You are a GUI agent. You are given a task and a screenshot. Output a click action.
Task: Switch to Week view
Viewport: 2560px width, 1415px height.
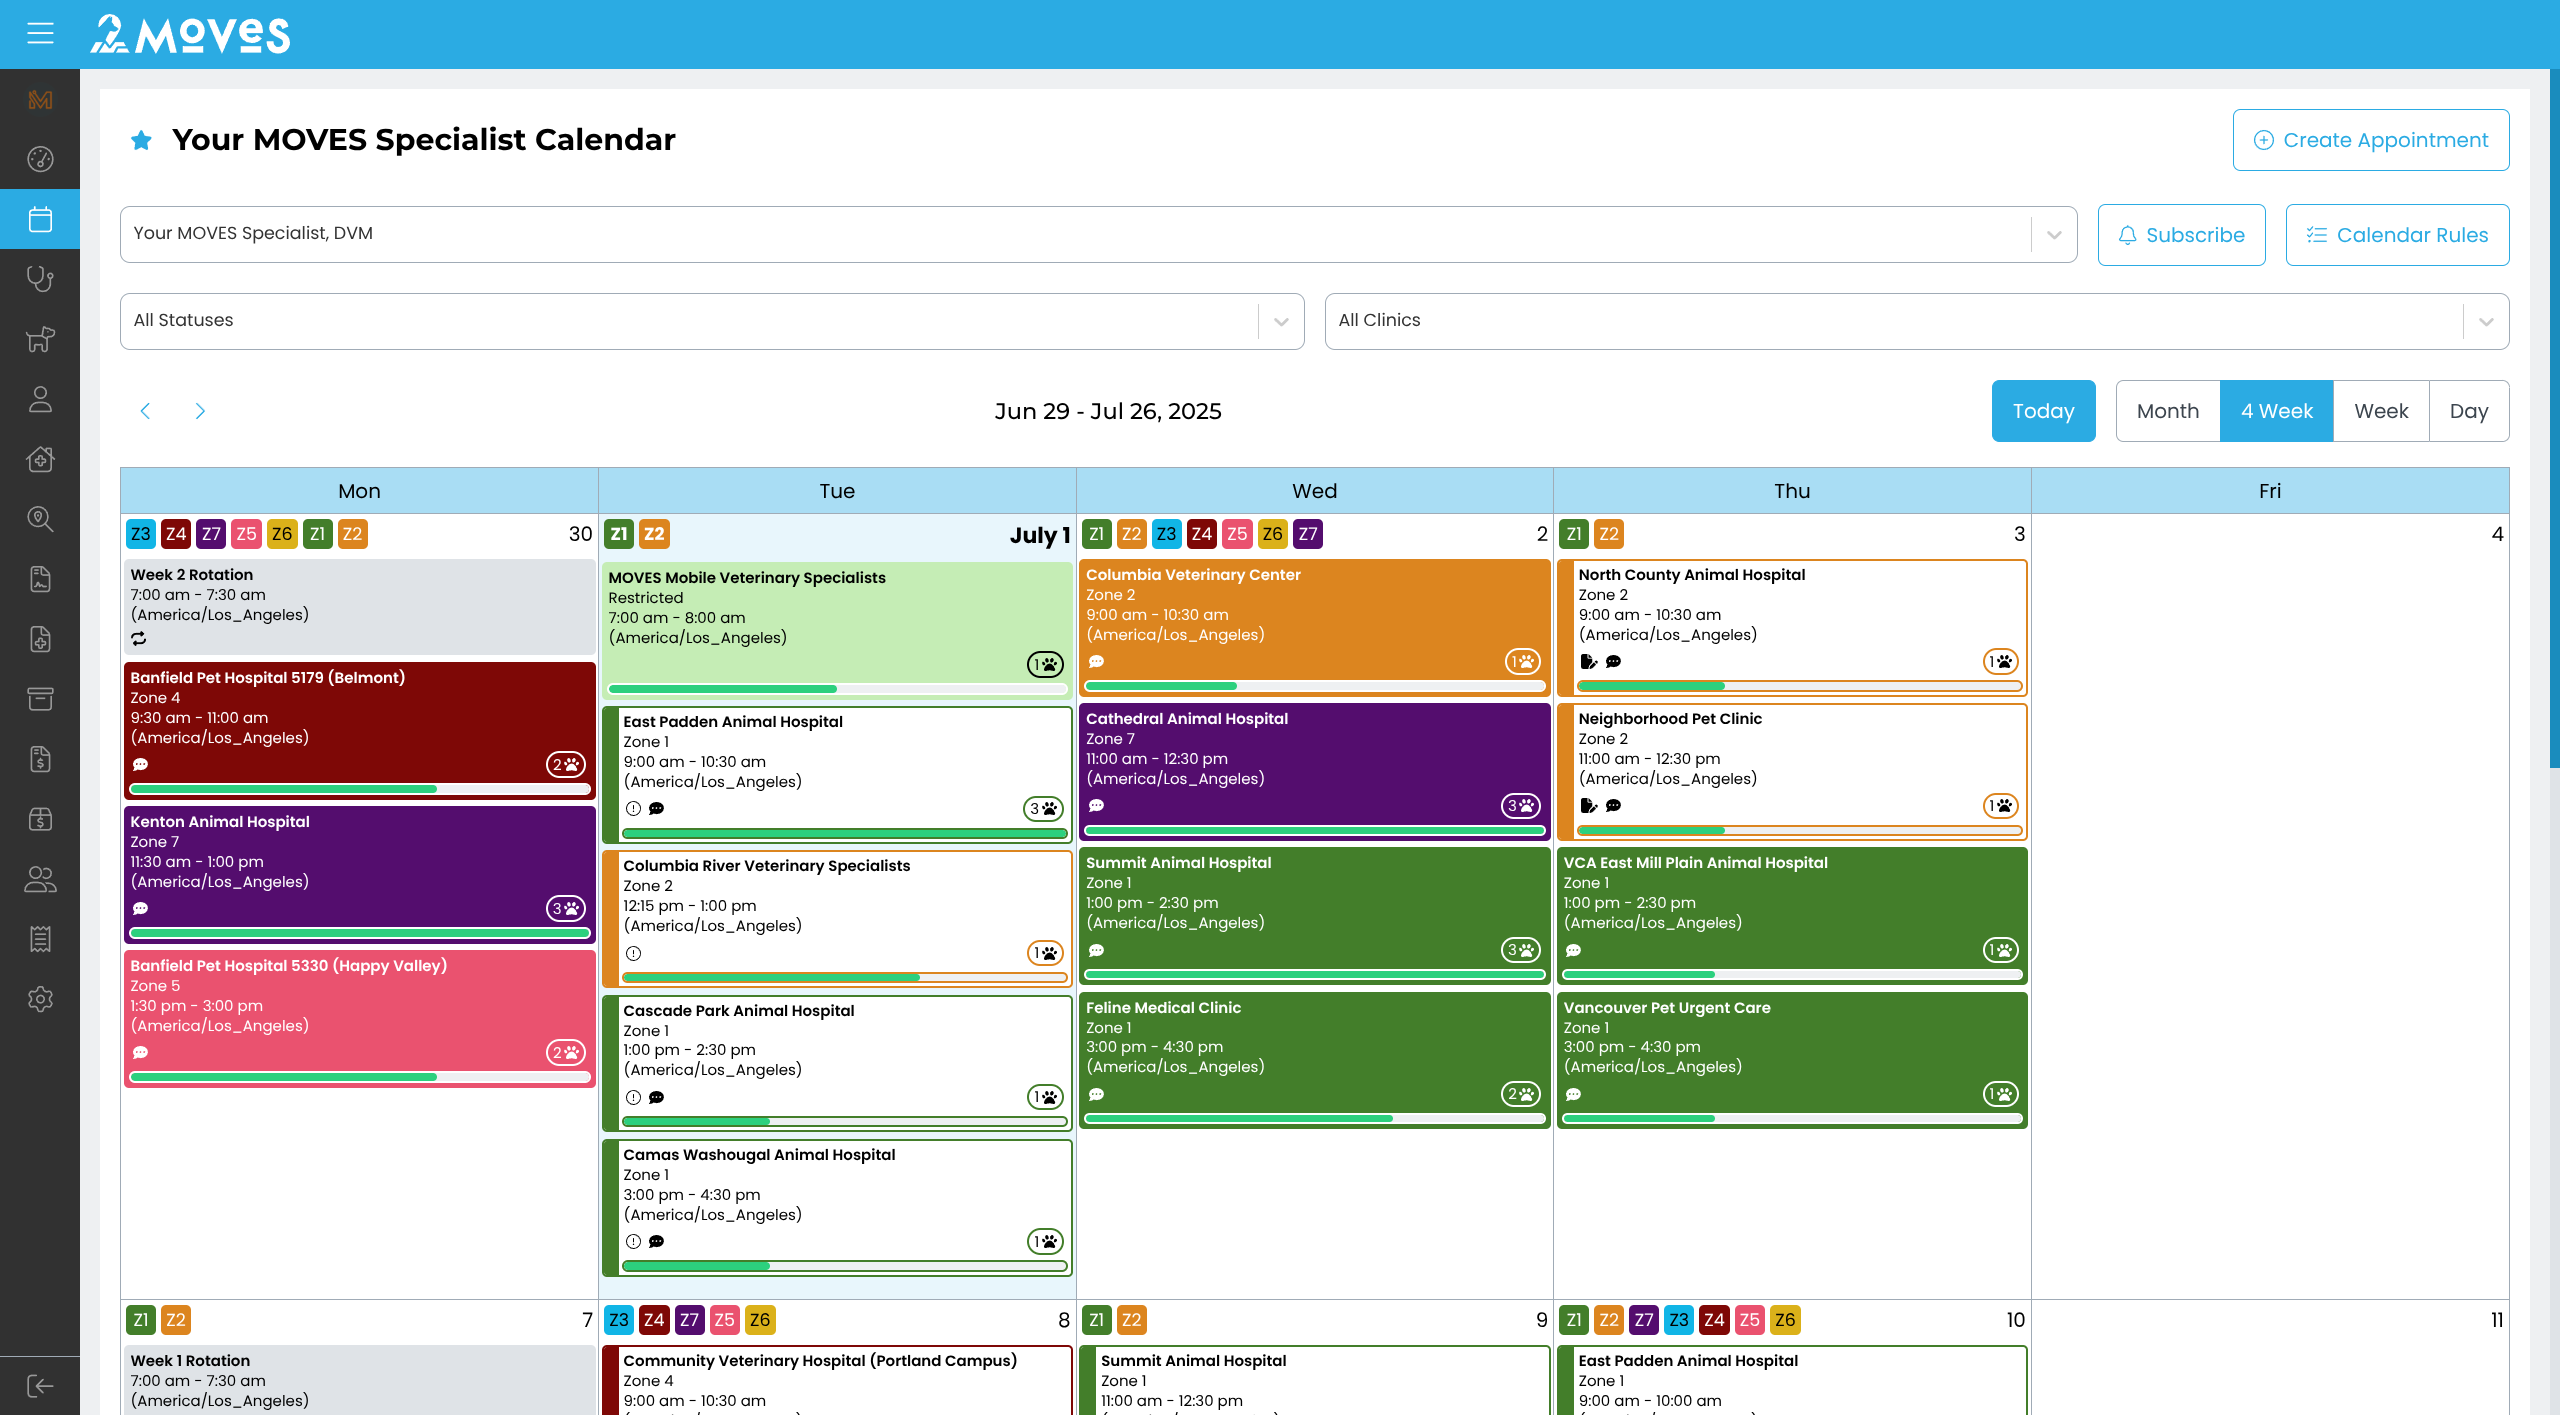(x=2382, y=411)
